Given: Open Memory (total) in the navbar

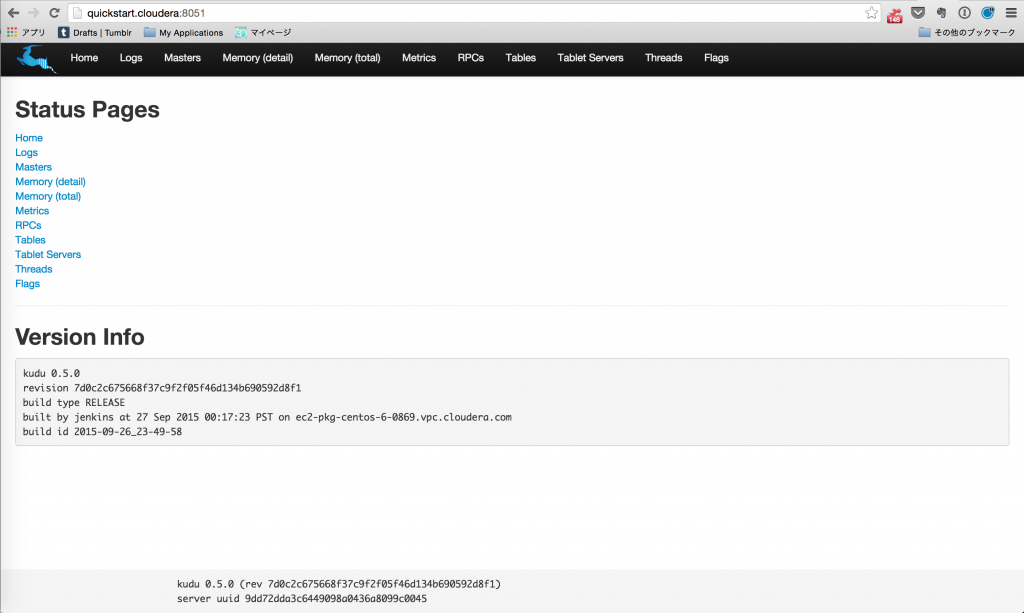Looking at the screenshot, I should pos(347,58).
